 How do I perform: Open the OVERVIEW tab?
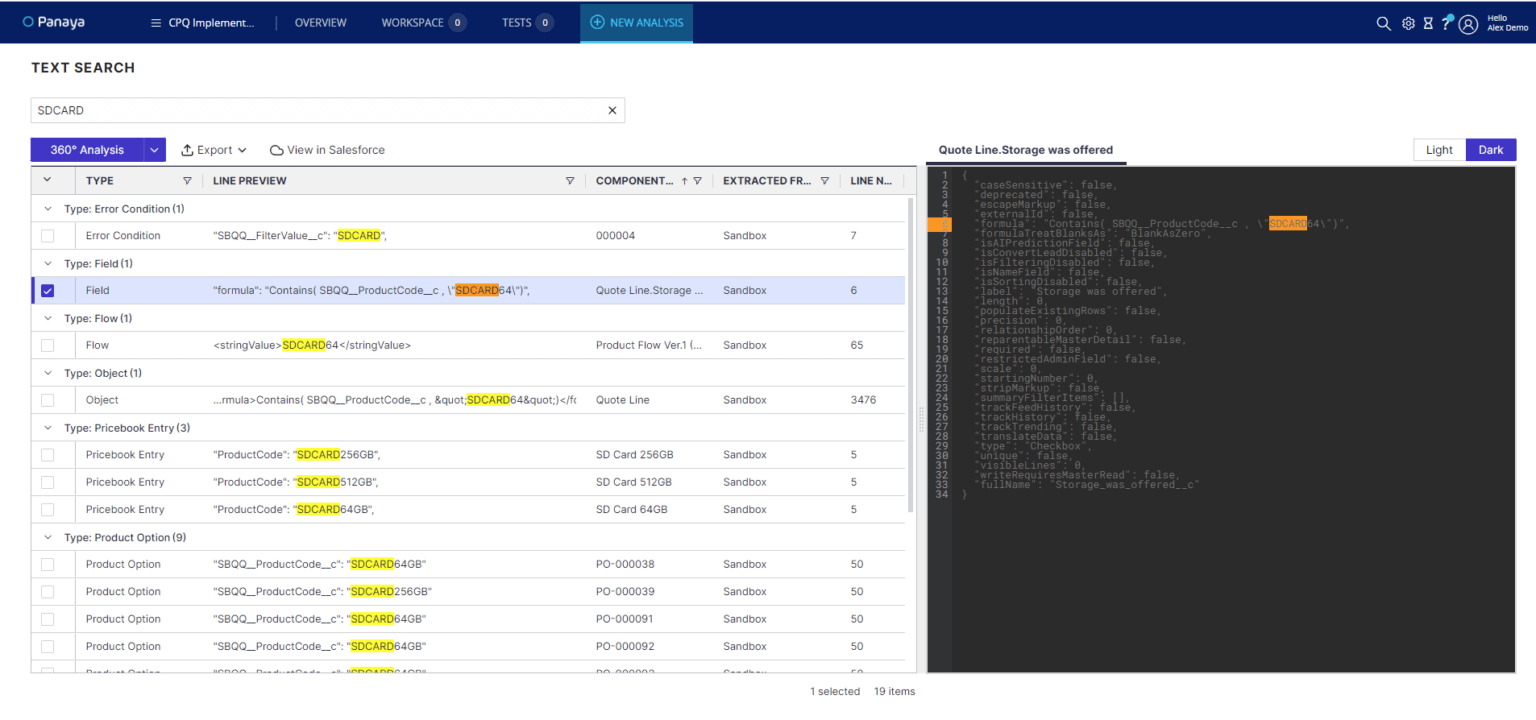coord(320,23)
